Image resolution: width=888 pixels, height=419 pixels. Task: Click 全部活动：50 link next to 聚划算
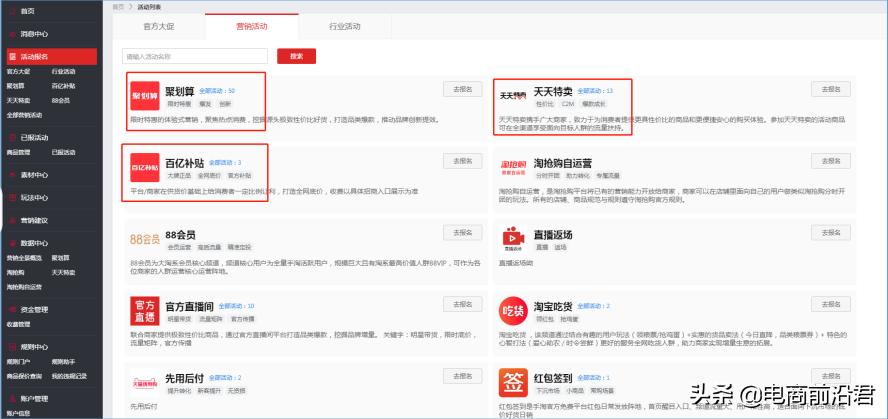pyautogui.click(x=217, y=91)
